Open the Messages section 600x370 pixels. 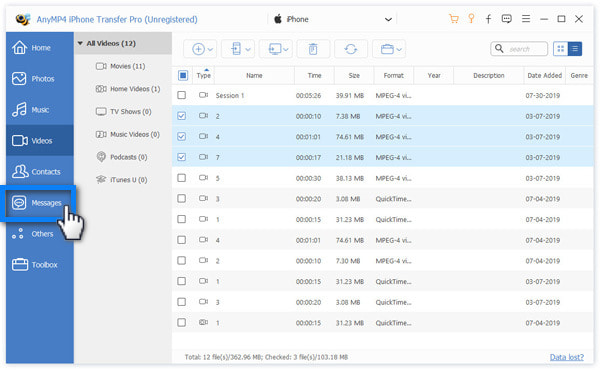(x=40, y=202)
